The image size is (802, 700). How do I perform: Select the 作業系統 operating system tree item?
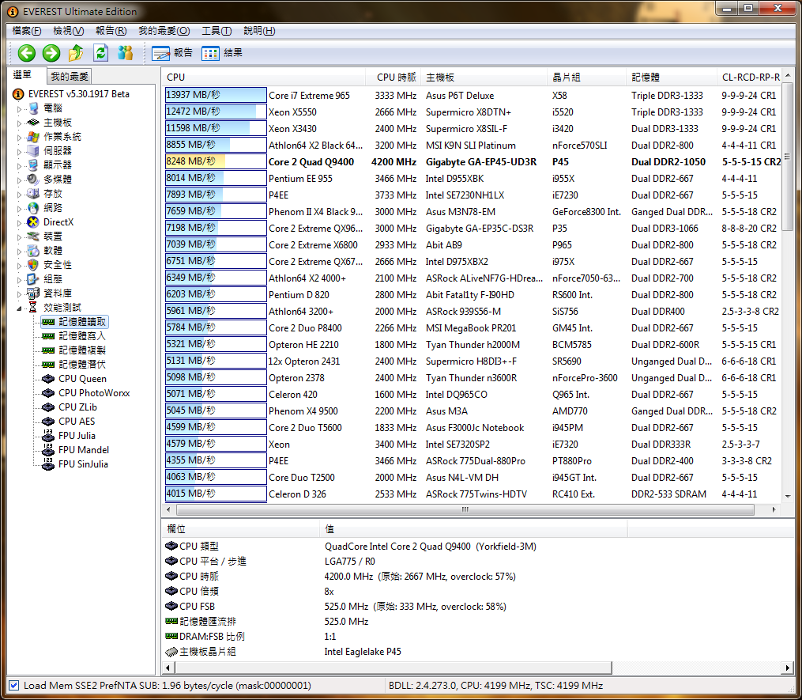coord(62,137)
